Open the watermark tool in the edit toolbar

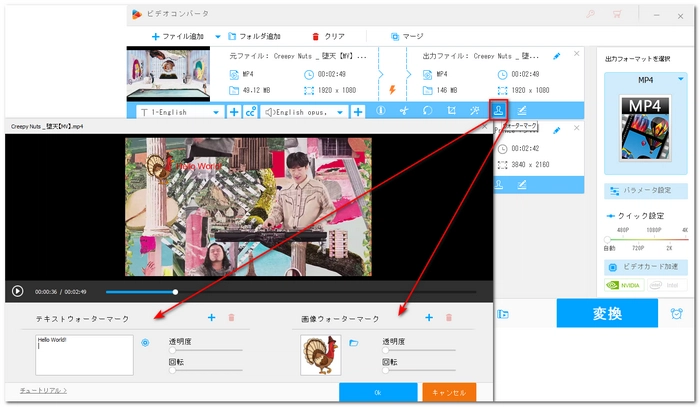[498, 111]
